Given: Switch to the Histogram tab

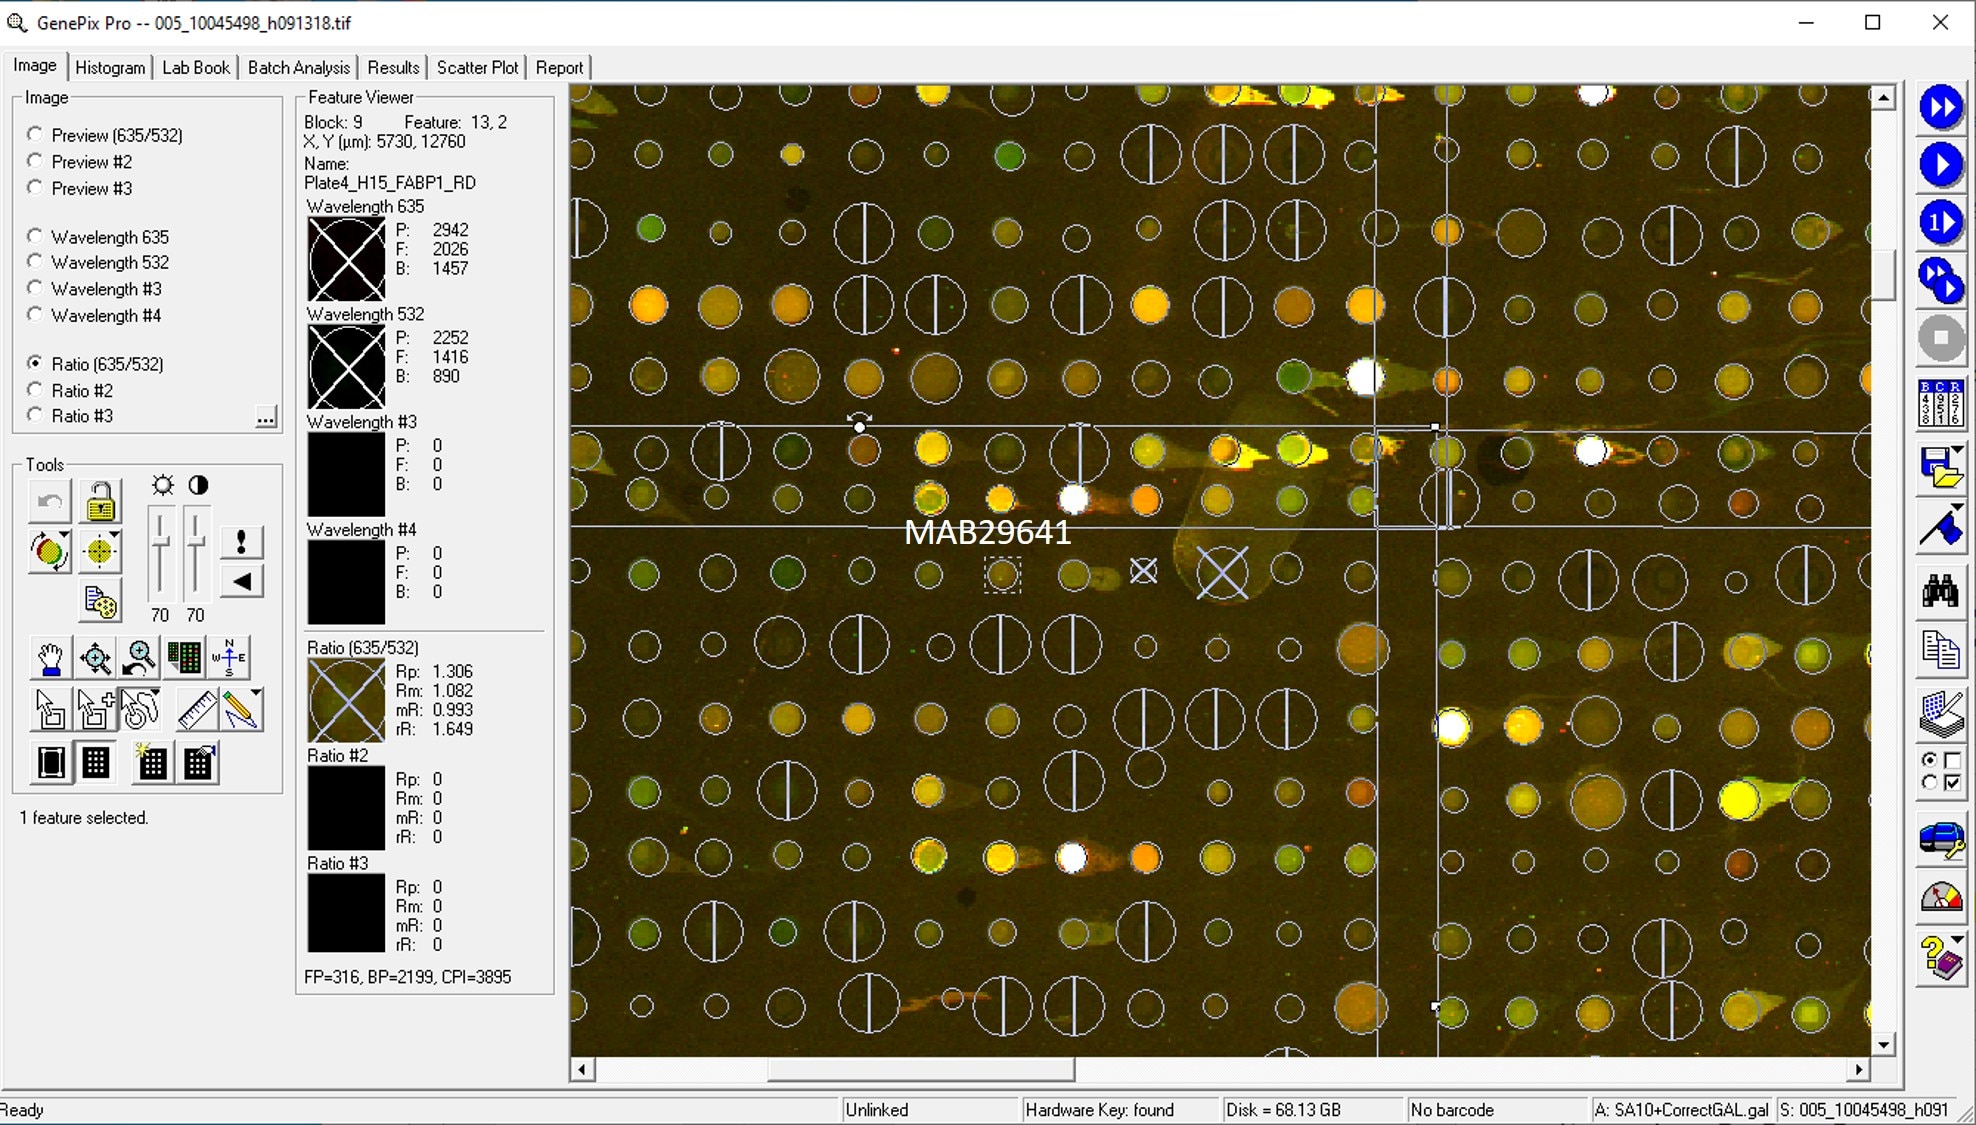Looking at the screenshot, I should tap(110, 67).
